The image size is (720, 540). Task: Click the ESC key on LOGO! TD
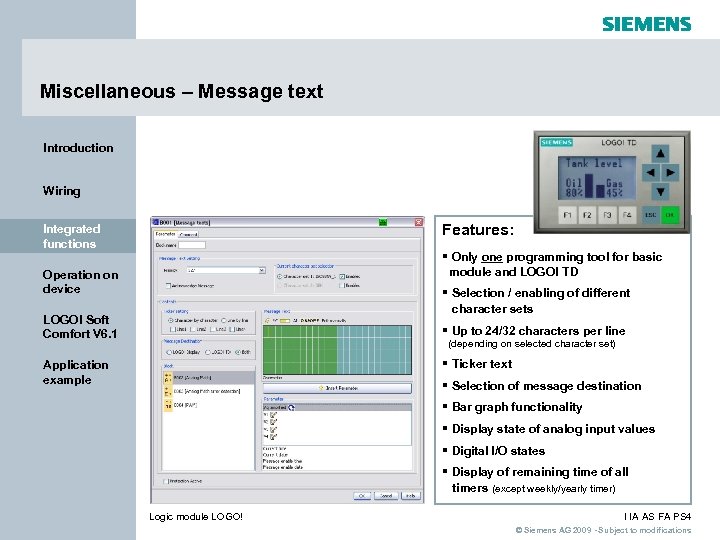[650, 215]
